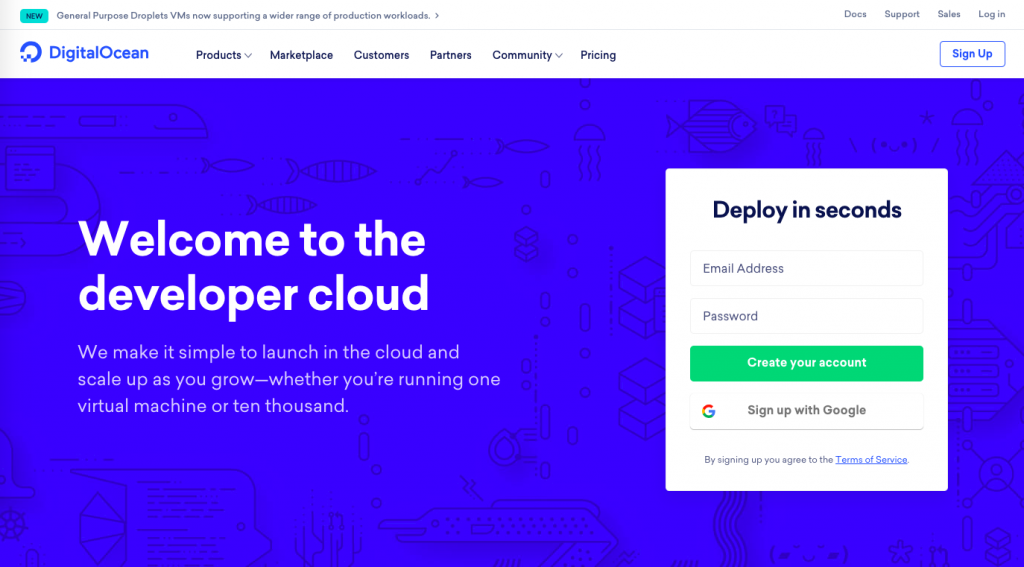Focus the Password field

pos(807,316)
